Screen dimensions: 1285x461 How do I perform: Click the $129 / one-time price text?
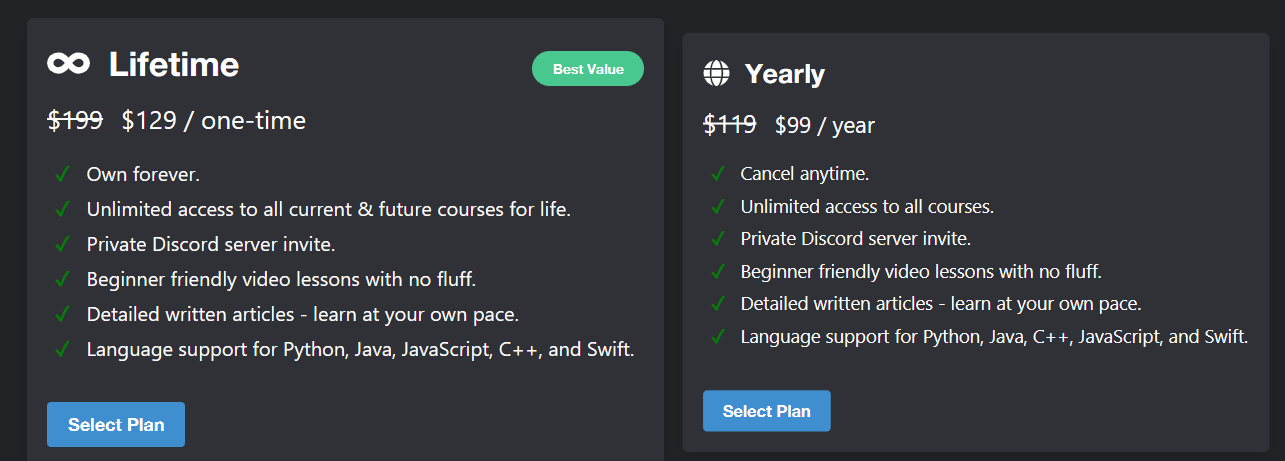pos(214,121)
